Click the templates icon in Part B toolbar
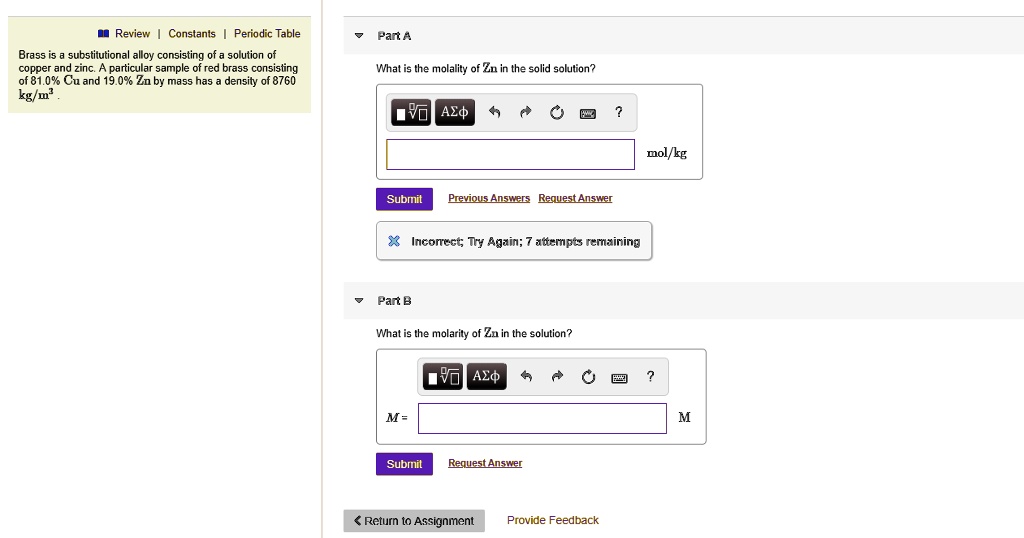The height and width of the screenshot is (538, 1024). [x=443, y=377]
